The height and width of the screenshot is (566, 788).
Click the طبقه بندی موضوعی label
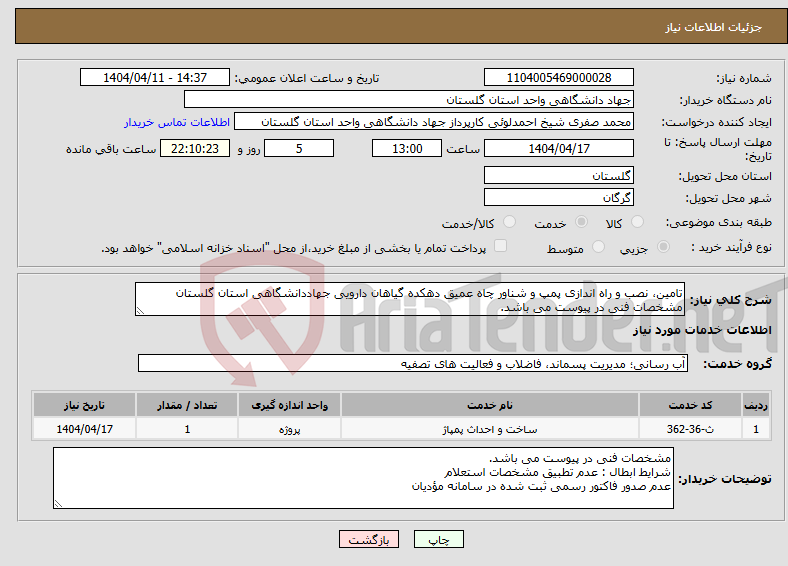[719, 222]
